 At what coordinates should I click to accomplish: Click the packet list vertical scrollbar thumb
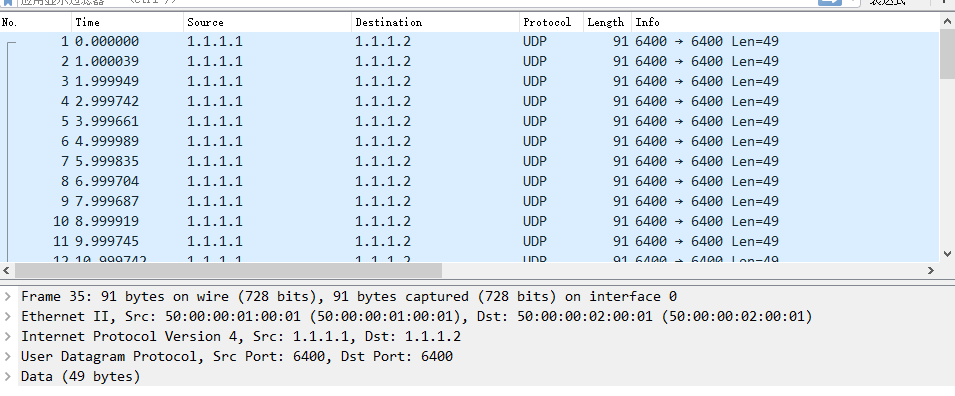click(x=947, y=53)
